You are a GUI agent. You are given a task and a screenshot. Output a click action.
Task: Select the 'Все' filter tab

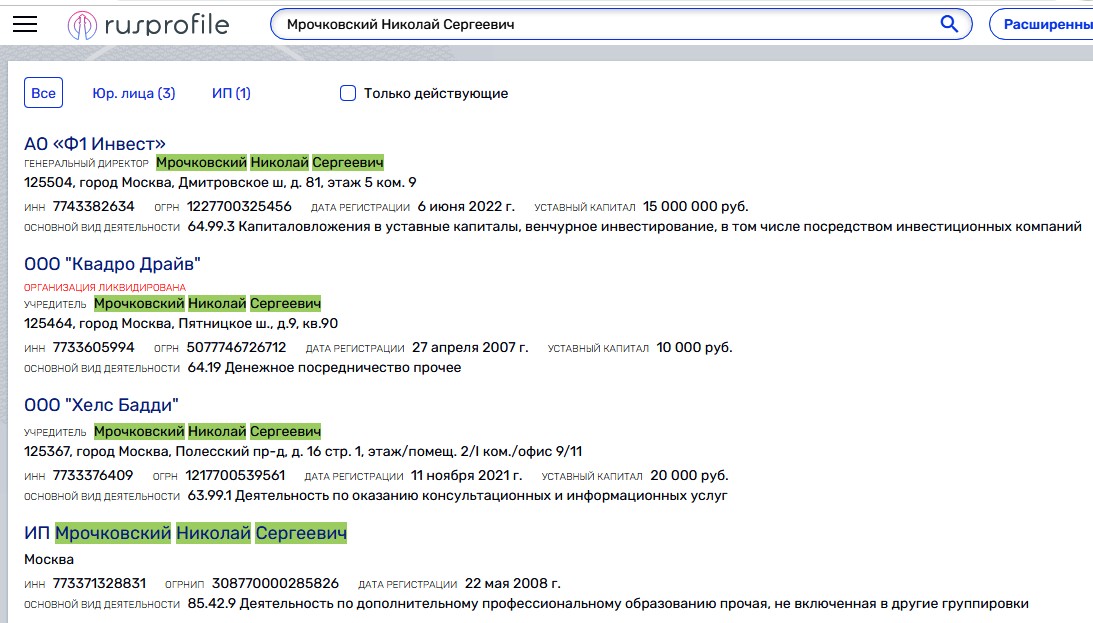43,93
